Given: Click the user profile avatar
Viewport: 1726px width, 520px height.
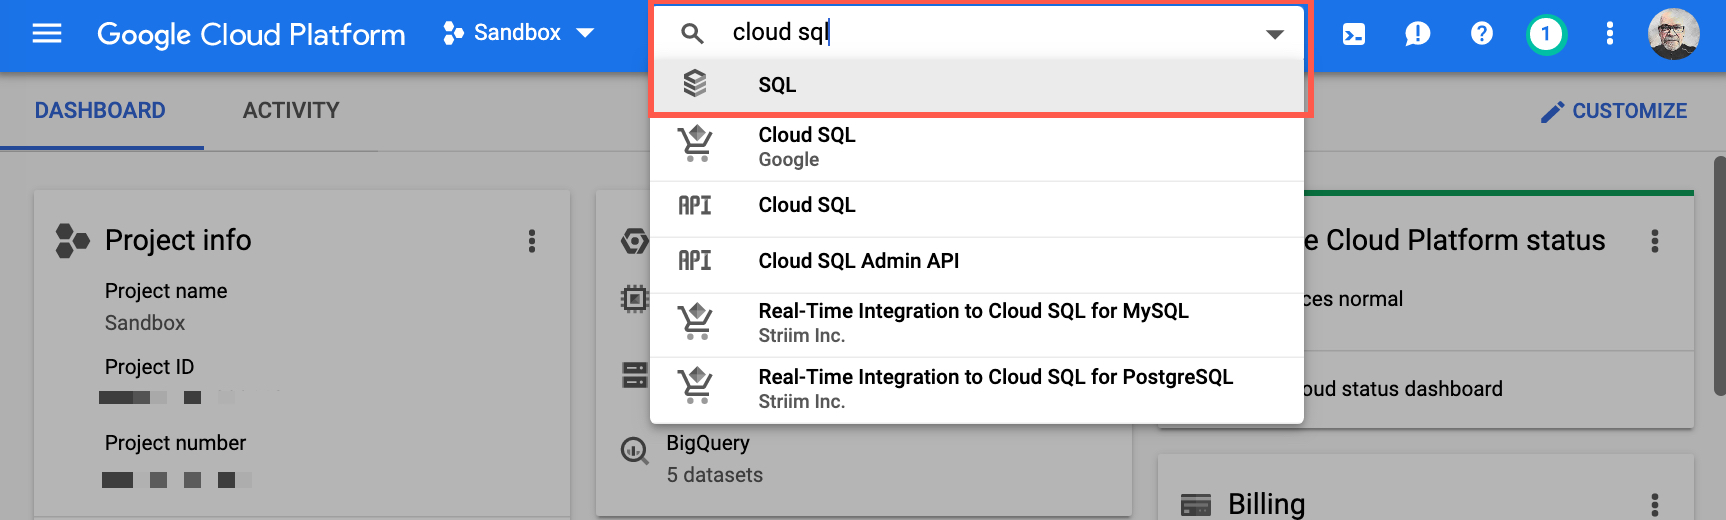Looking at the screenshot, I should (1673, 34).
